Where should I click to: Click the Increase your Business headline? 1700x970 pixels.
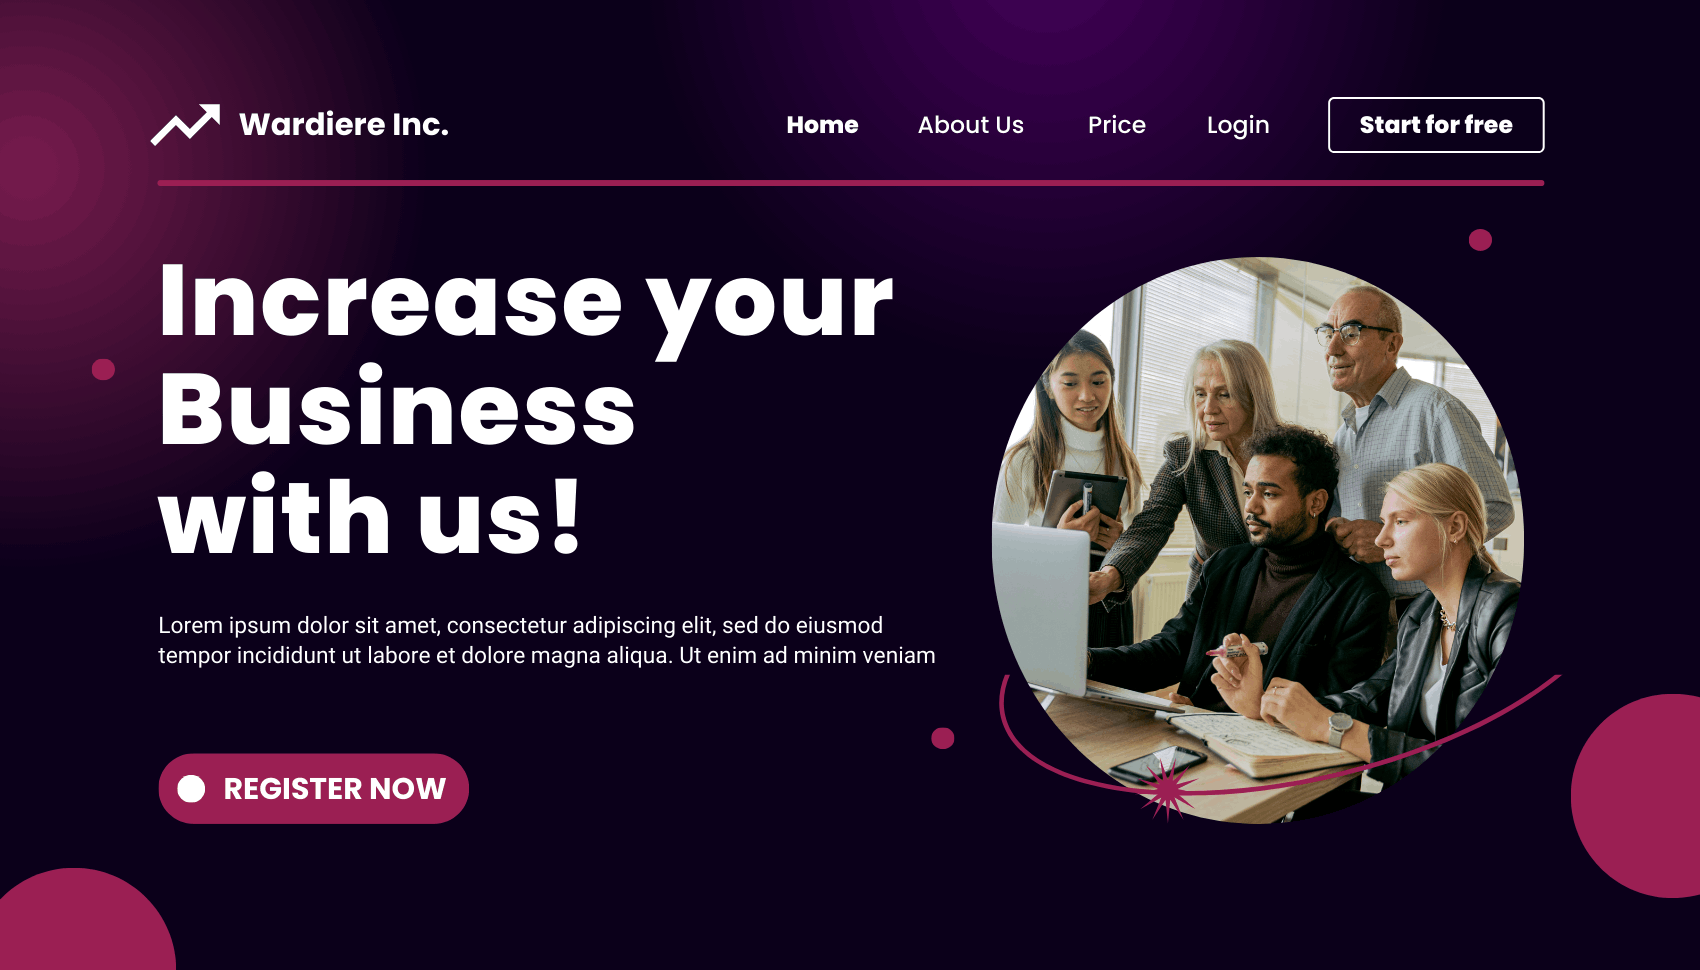[525, 407]
